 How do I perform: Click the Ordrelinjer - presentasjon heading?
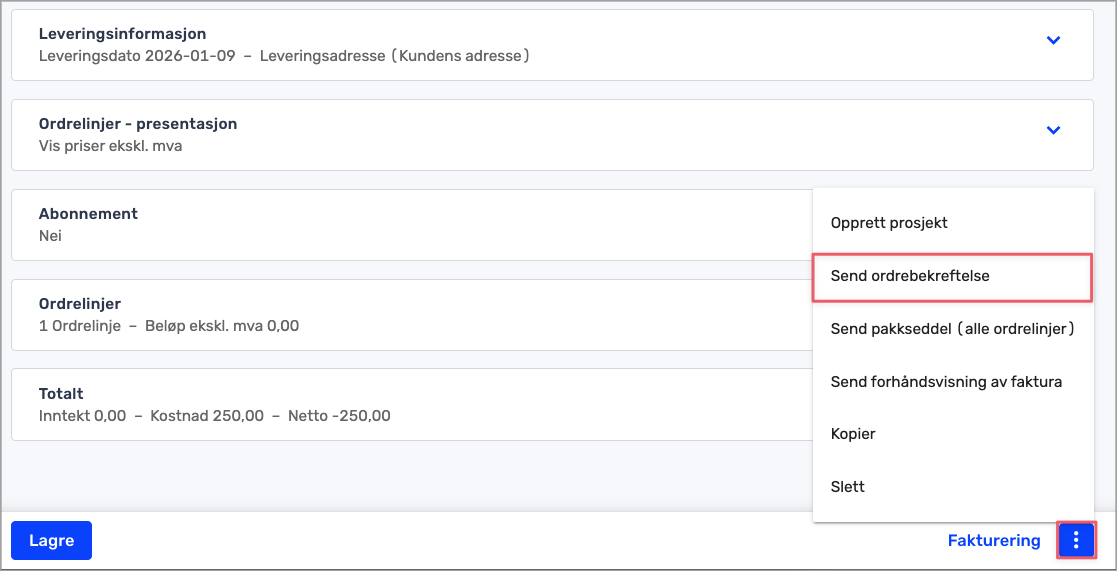pos(137,125)
